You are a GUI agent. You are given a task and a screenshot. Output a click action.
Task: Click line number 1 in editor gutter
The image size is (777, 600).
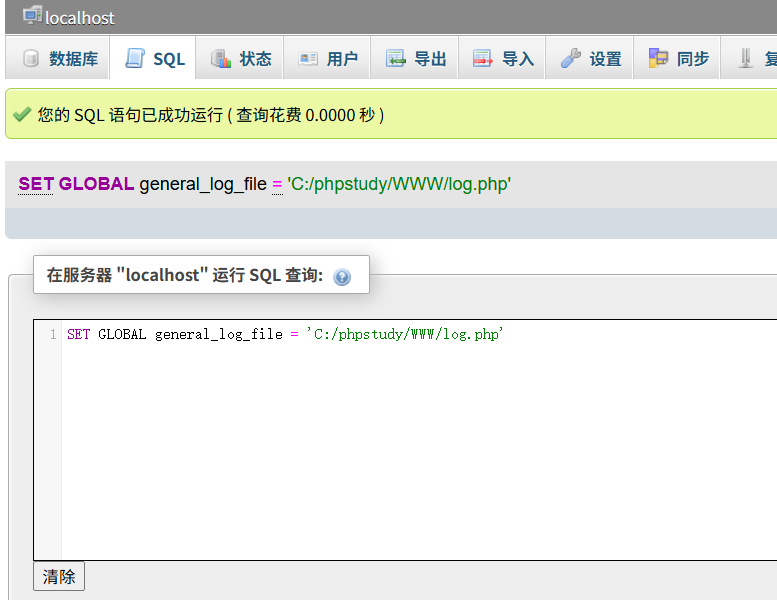pos(52,335)
